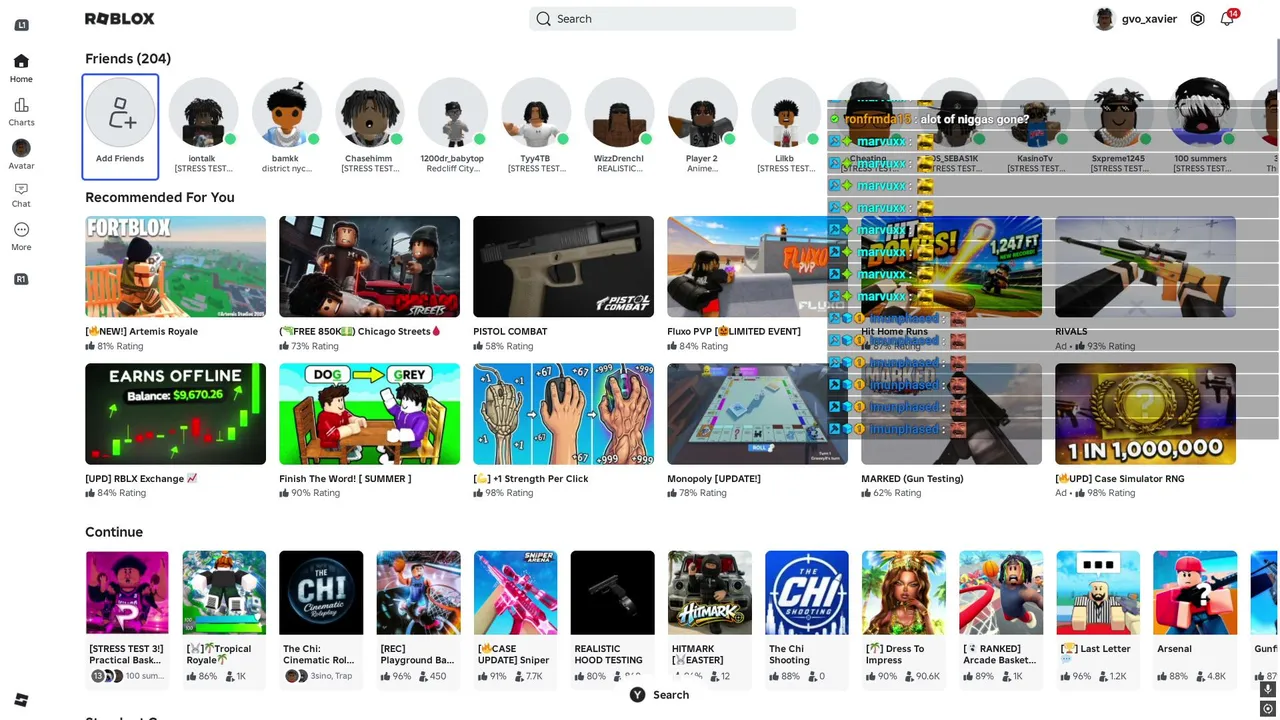This screenshot has width=1280, height=720.
Task: Open friend WizzDrenchI's avatar
Action: point(619,112)
